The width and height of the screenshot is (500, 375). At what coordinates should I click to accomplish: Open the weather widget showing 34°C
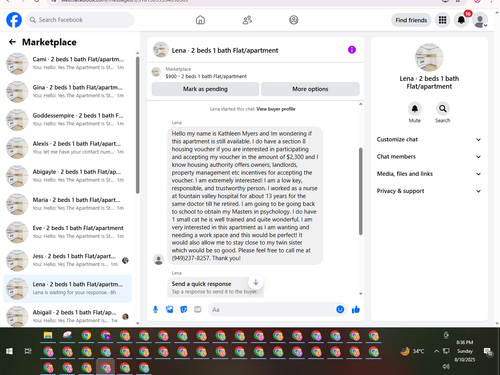pyautogui.click(x=413, y=351)
